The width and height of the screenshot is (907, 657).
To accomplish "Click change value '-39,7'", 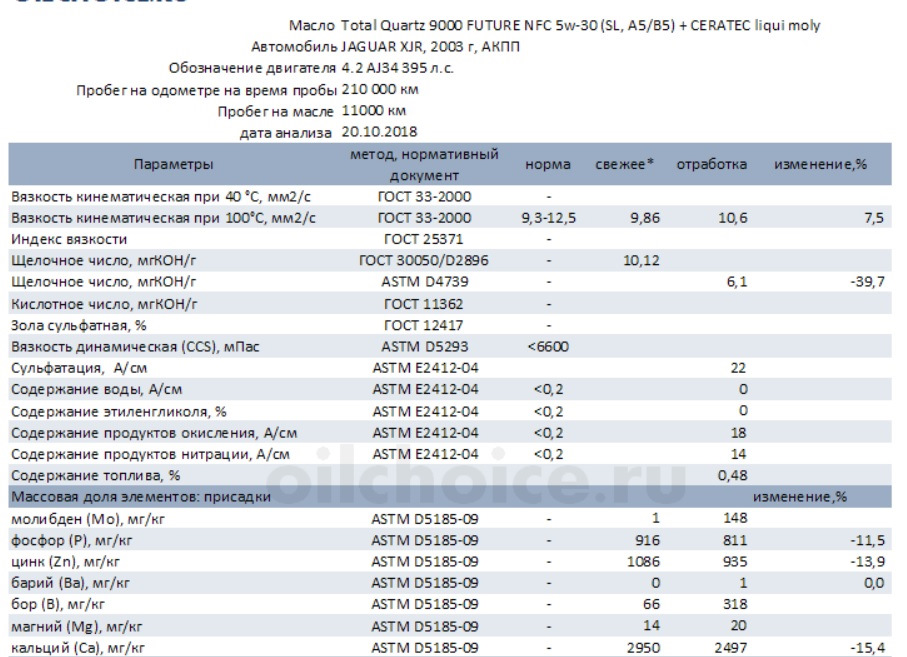I will (867, 282).
